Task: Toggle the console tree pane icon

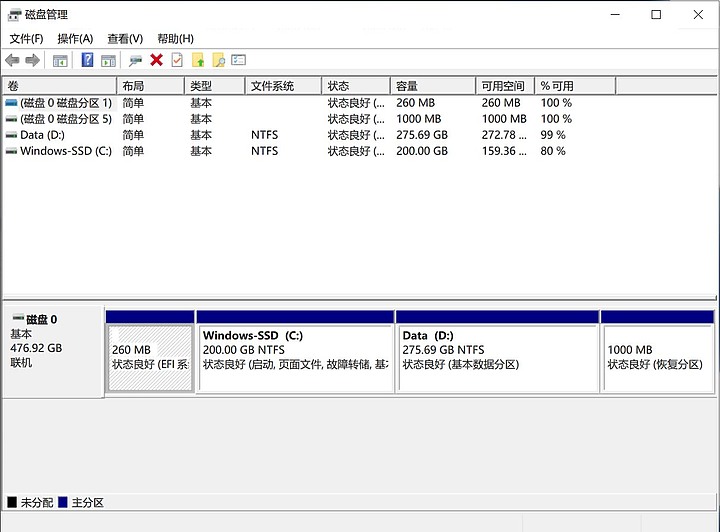Action: [x=60, y=60]
